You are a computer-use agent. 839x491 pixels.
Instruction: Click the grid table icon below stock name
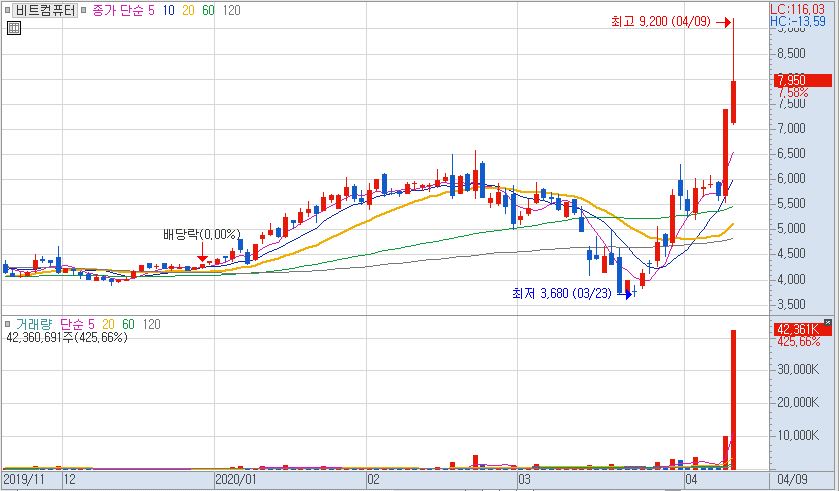tap(13, 28)
